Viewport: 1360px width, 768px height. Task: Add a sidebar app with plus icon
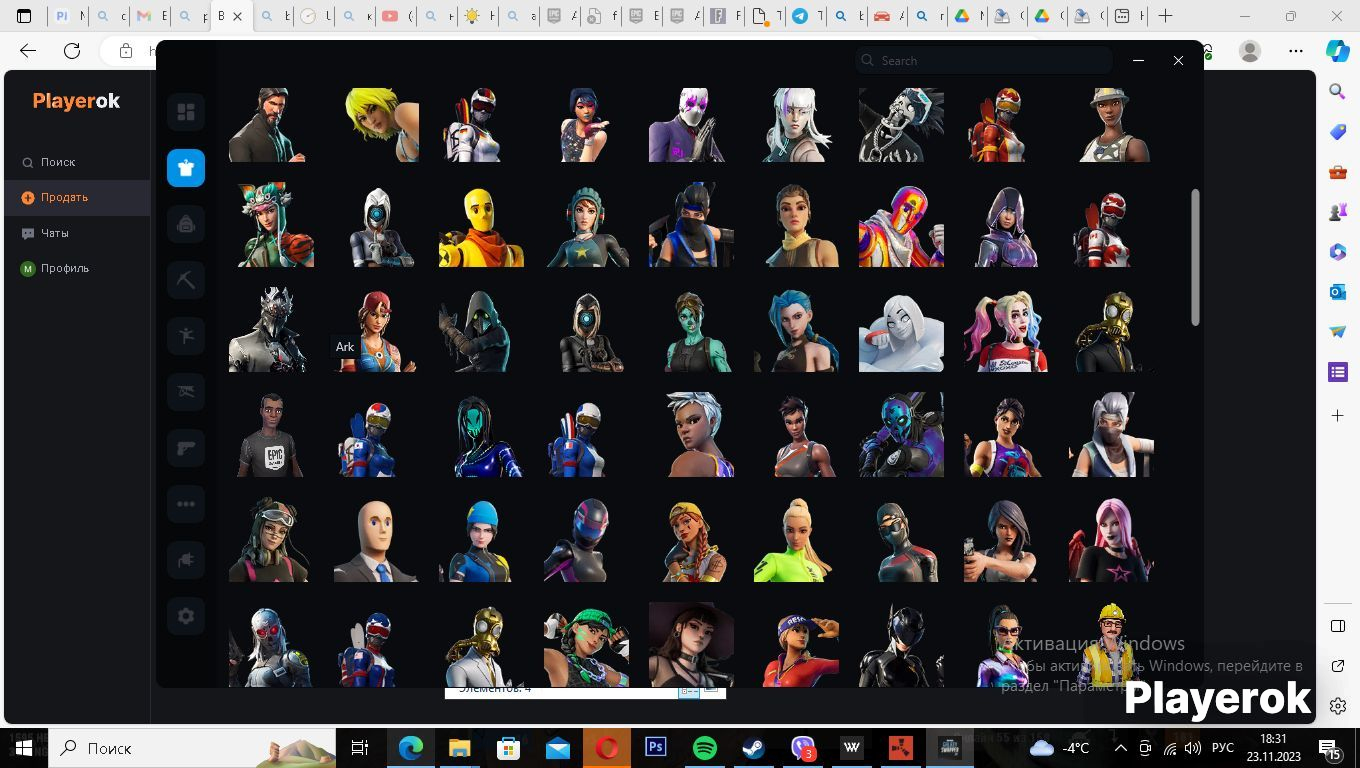1338,415
